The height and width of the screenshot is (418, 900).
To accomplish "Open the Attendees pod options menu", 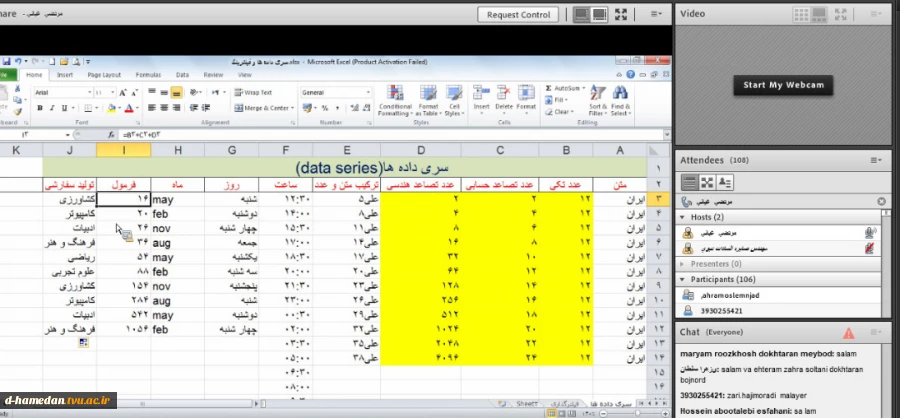I will (x=876, y=160).
